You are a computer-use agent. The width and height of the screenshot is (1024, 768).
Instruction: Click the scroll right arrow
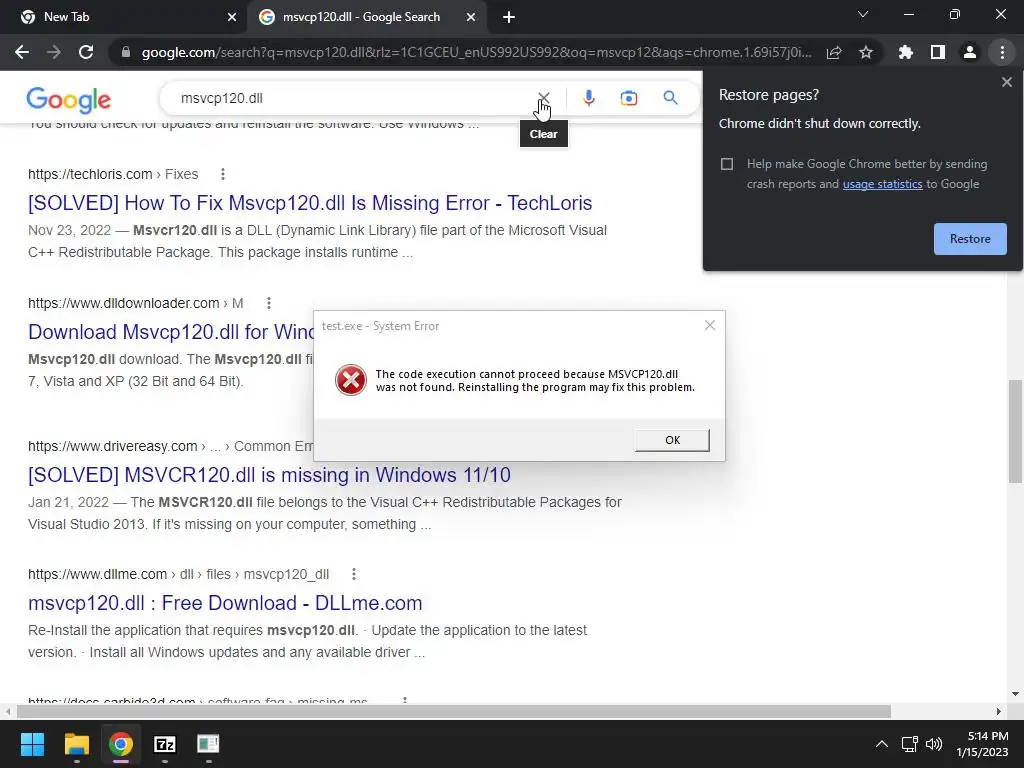pyautogui.click(x=999, y=711)
